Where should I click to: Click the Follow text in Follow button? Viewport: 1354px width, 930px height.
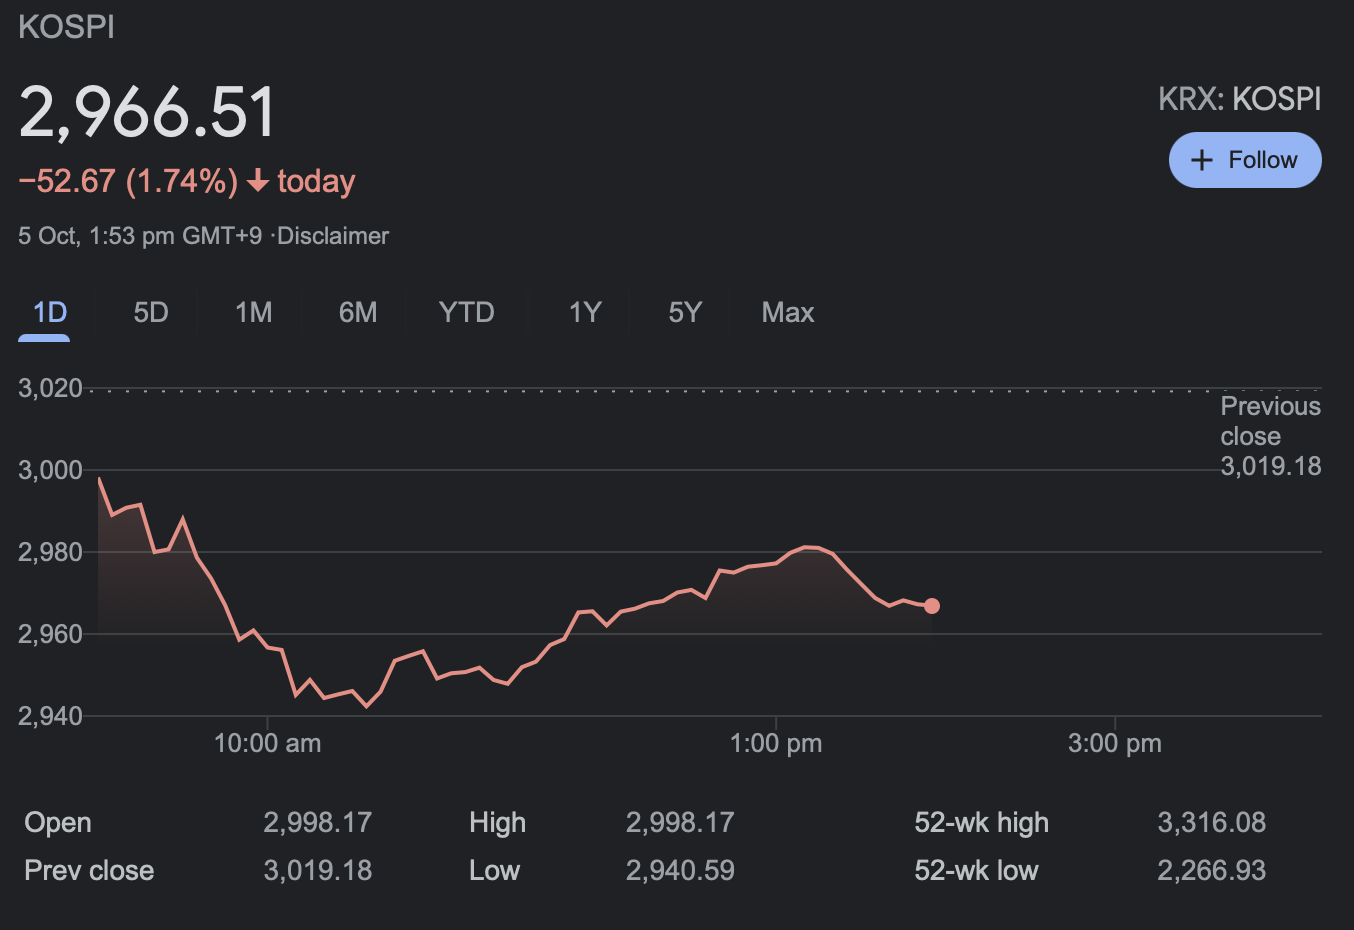[1263, 160]
